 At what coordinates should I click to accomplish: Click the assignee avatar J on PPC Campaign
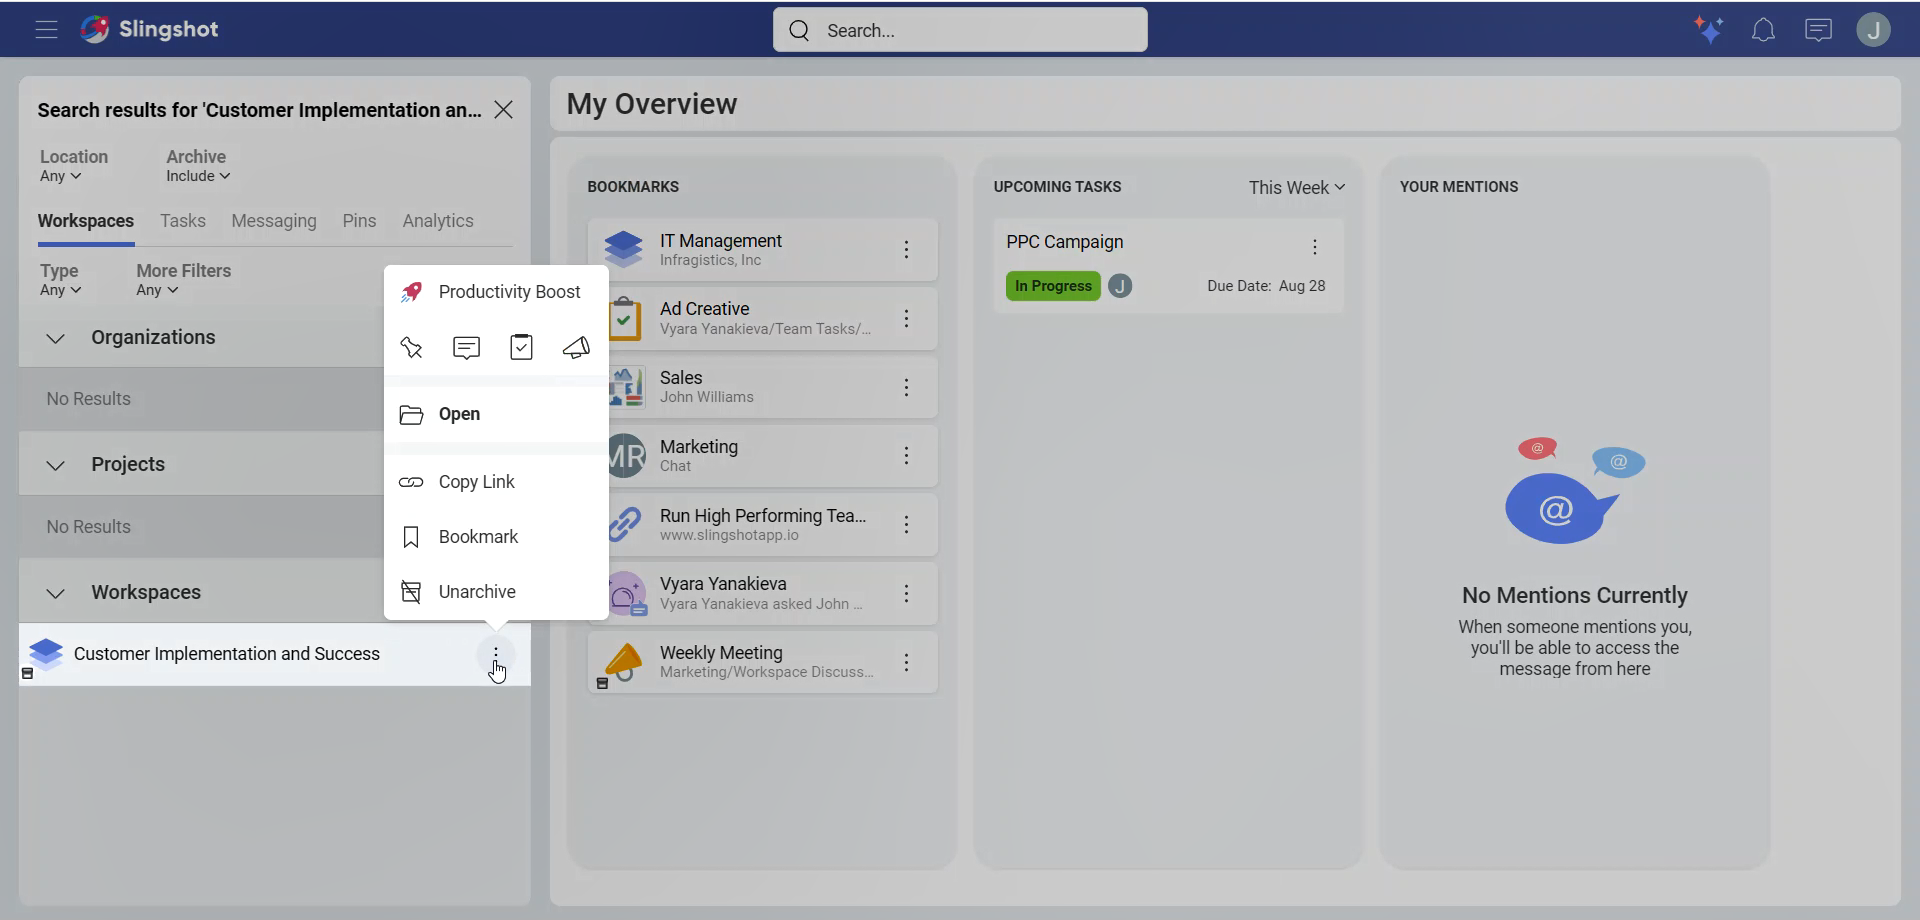click(1120, 286)
